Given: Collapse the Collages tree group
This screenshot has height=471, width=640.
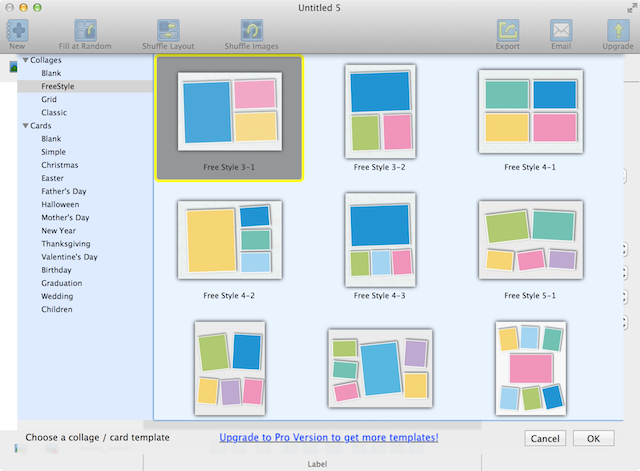Looking at the screenshot, I should click(25, 60).
